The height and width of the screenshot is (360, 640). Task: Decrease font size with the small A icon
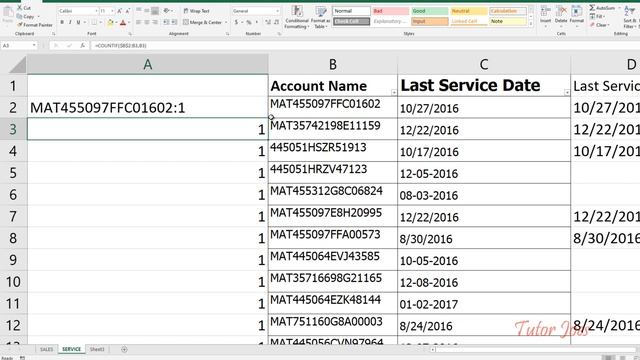pos(127,11)
